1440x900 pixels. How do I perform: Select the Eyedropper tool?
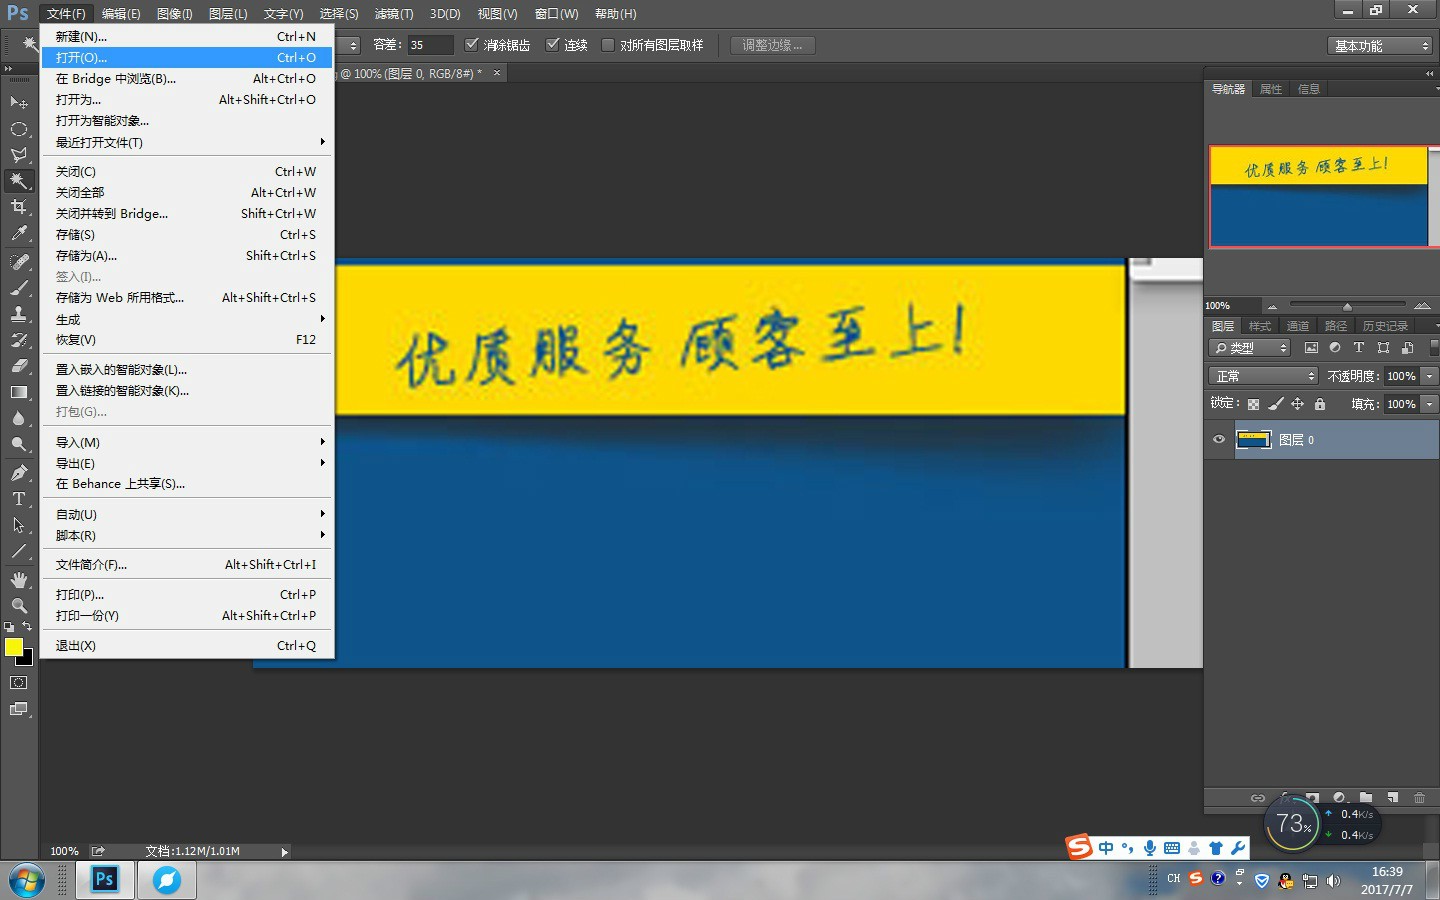pos(19,234)
